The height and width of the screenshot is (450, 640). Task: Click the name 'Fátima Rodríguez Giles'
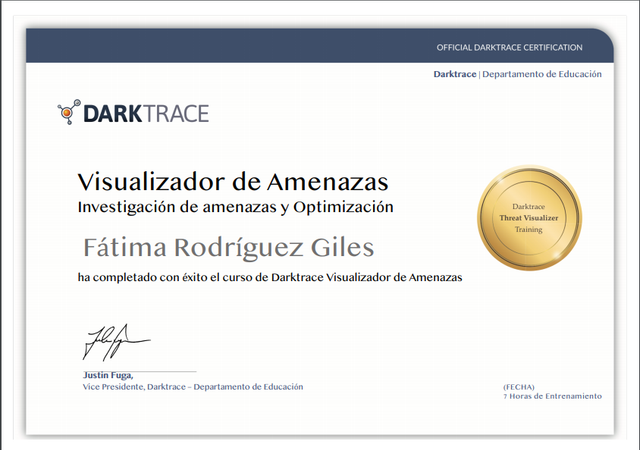point(229,247)
